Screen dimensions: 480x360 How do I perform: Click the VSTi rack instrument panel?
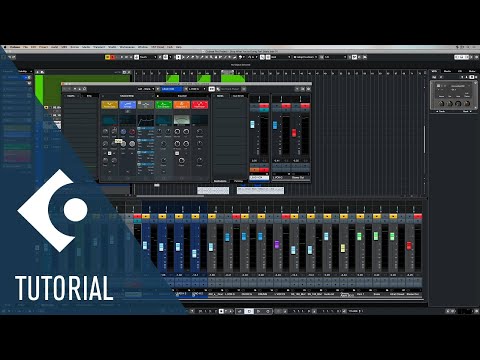pyautogui.click(x=454, y=95)
